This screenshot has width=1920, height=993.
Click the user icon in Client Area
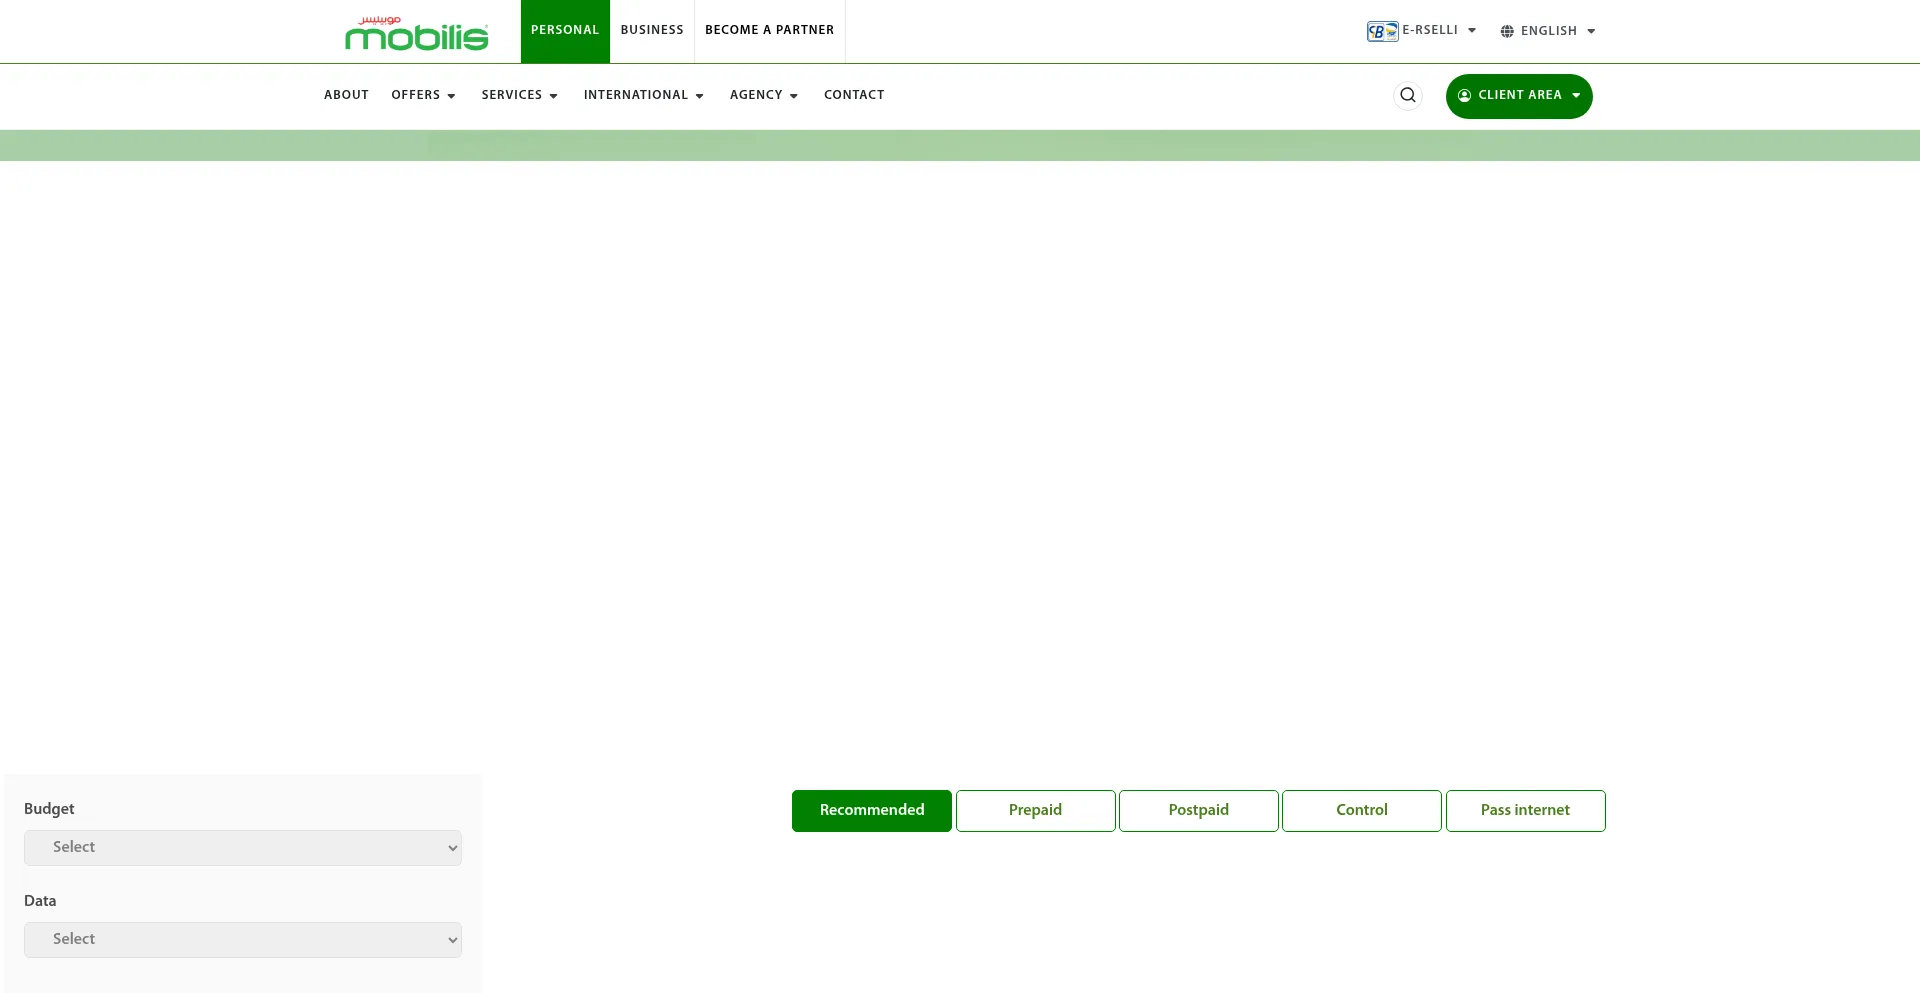click(1464, 96)
